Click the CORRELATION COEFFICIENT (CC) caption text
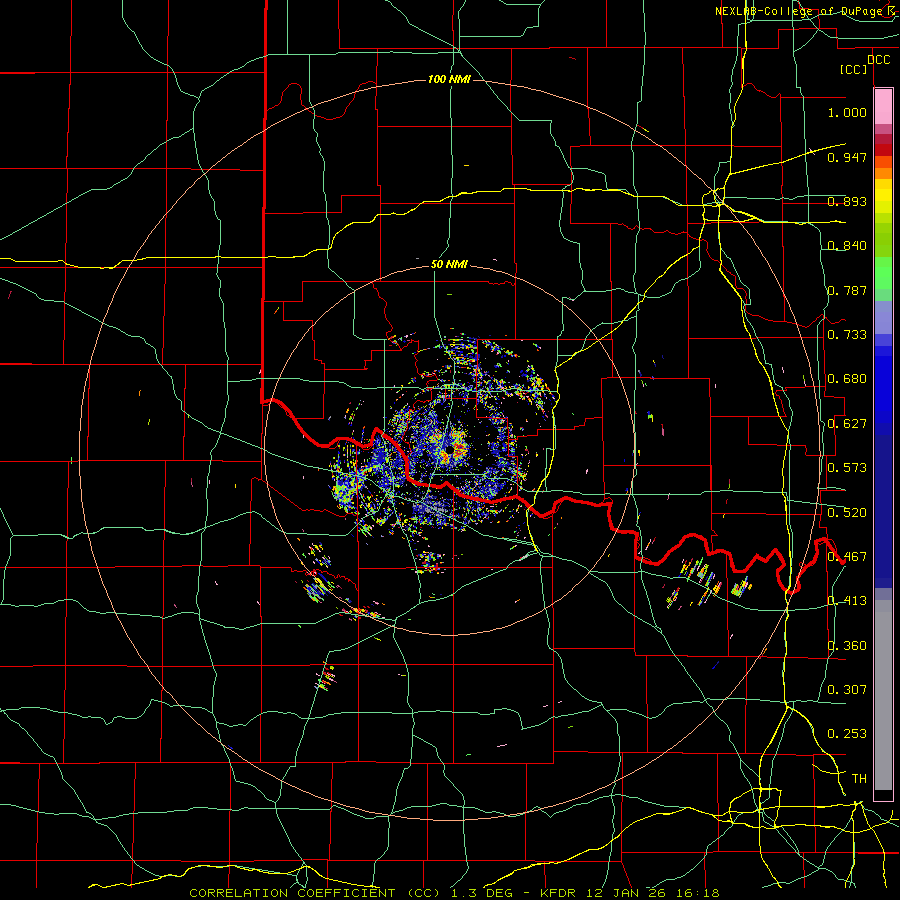 315,893
